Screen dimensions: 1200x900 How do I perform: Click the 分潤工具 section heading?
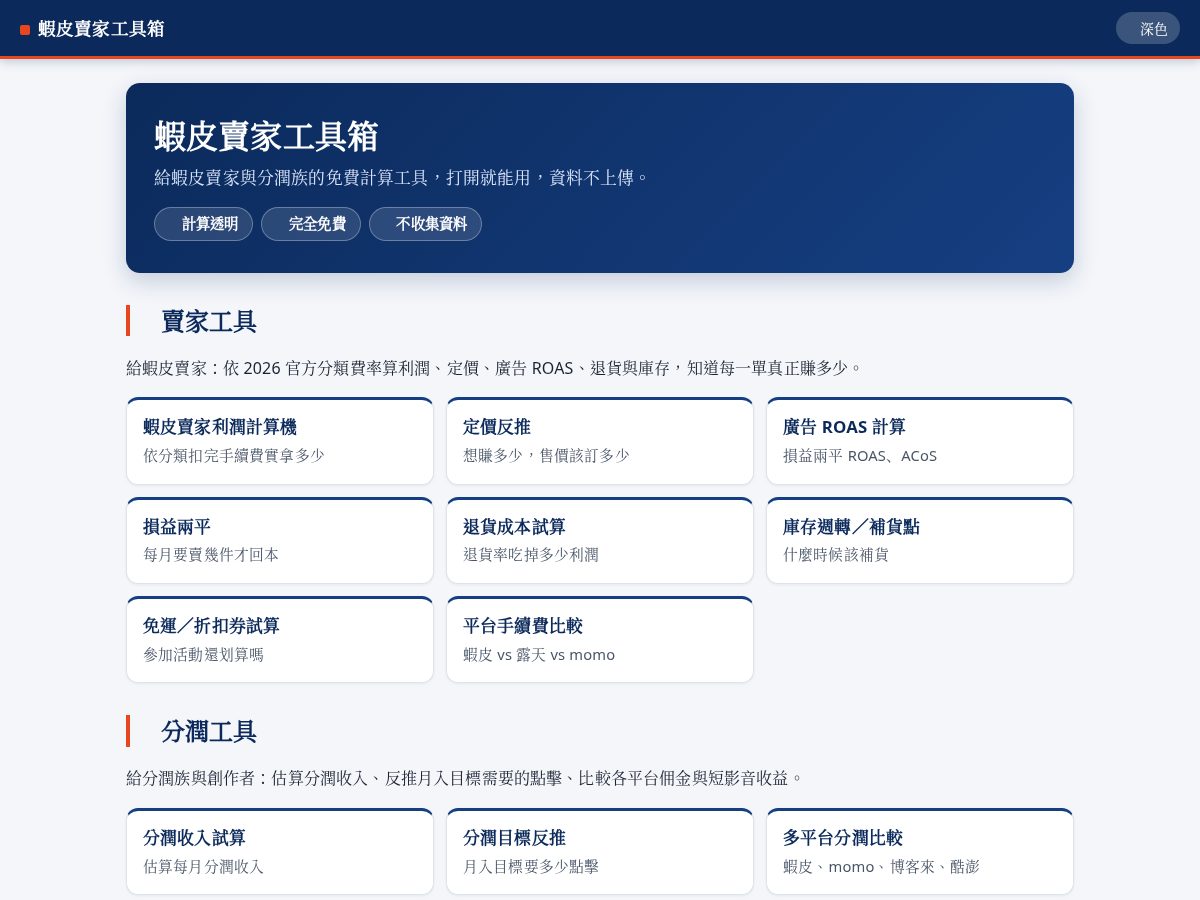(x=209, y=731)
